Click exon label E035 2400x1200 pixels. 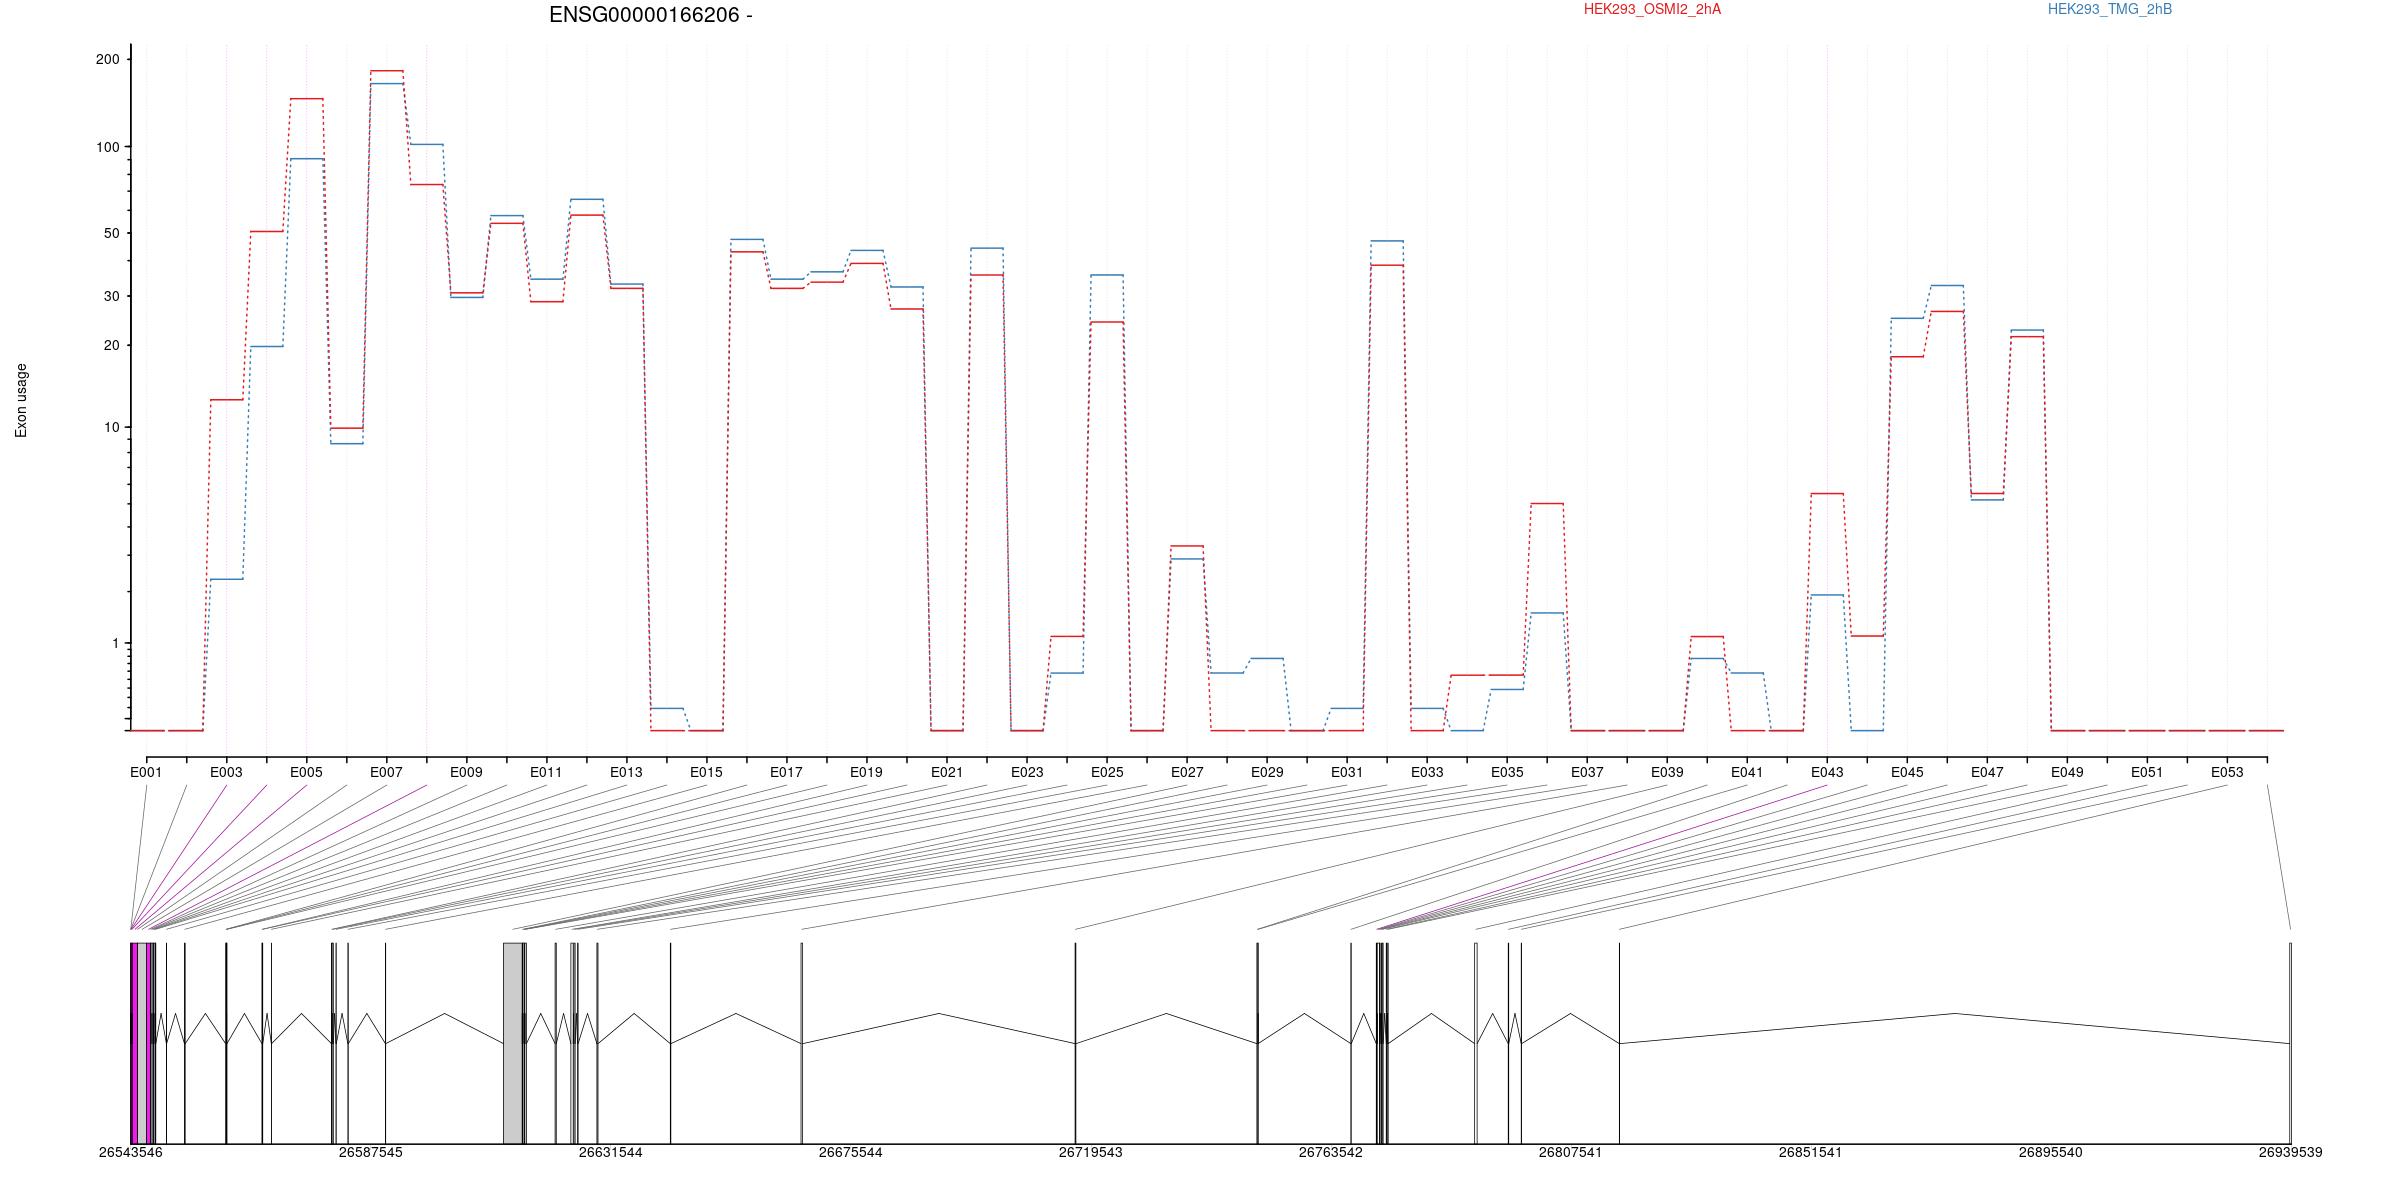click(1507, 772)
